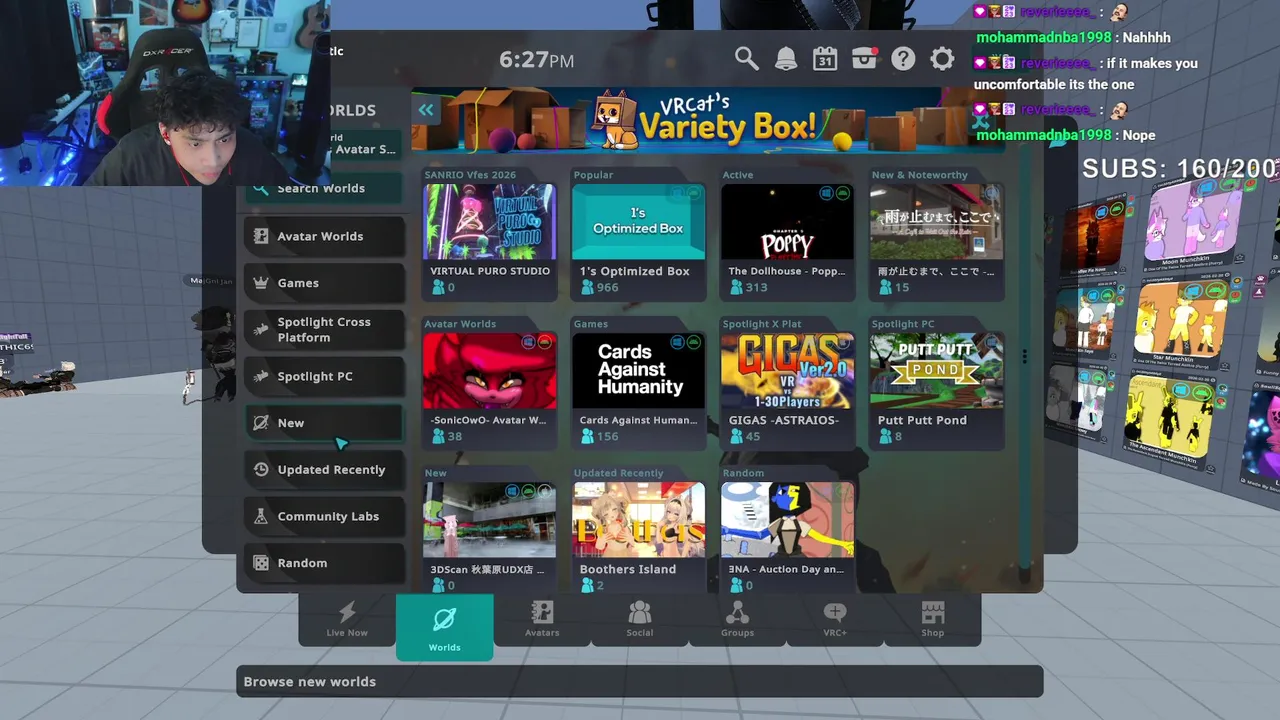Screen dimensions: 1280x720
Task: Click the SANRIO Vfes 2026 row label
Action: point(470,175)
